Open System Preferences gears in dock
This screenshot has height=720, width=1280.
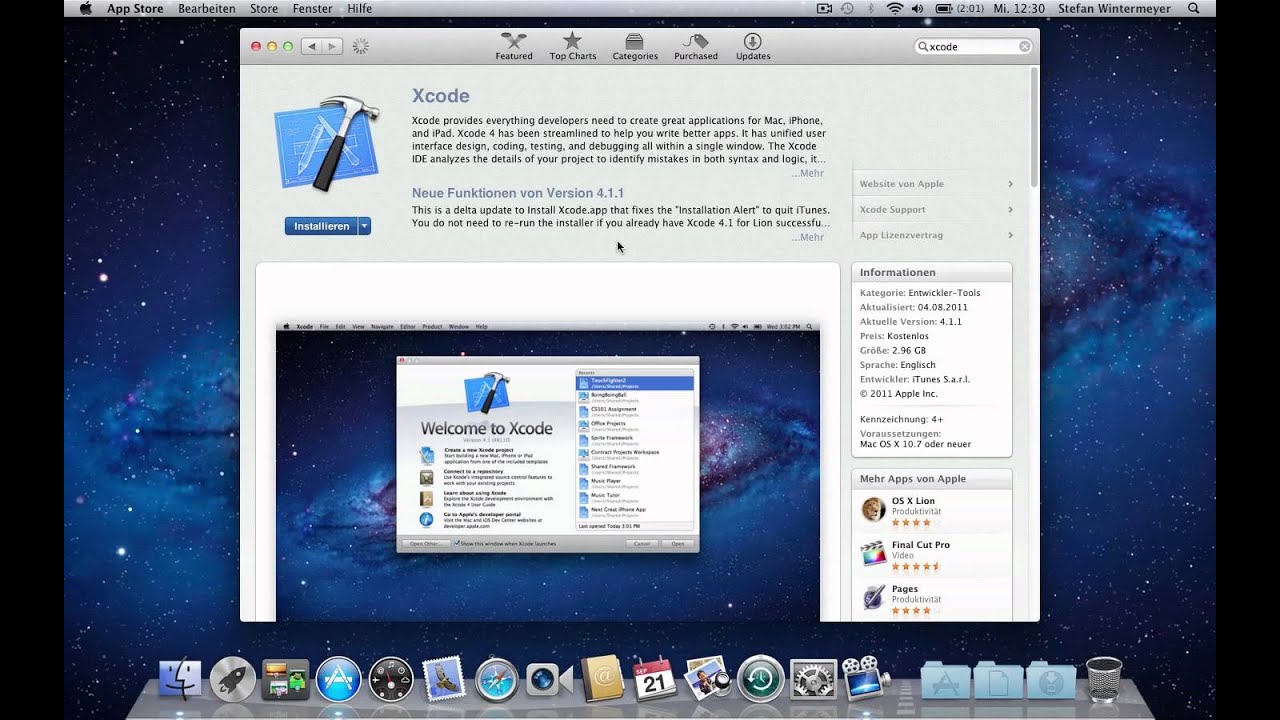tap(813, 679)
